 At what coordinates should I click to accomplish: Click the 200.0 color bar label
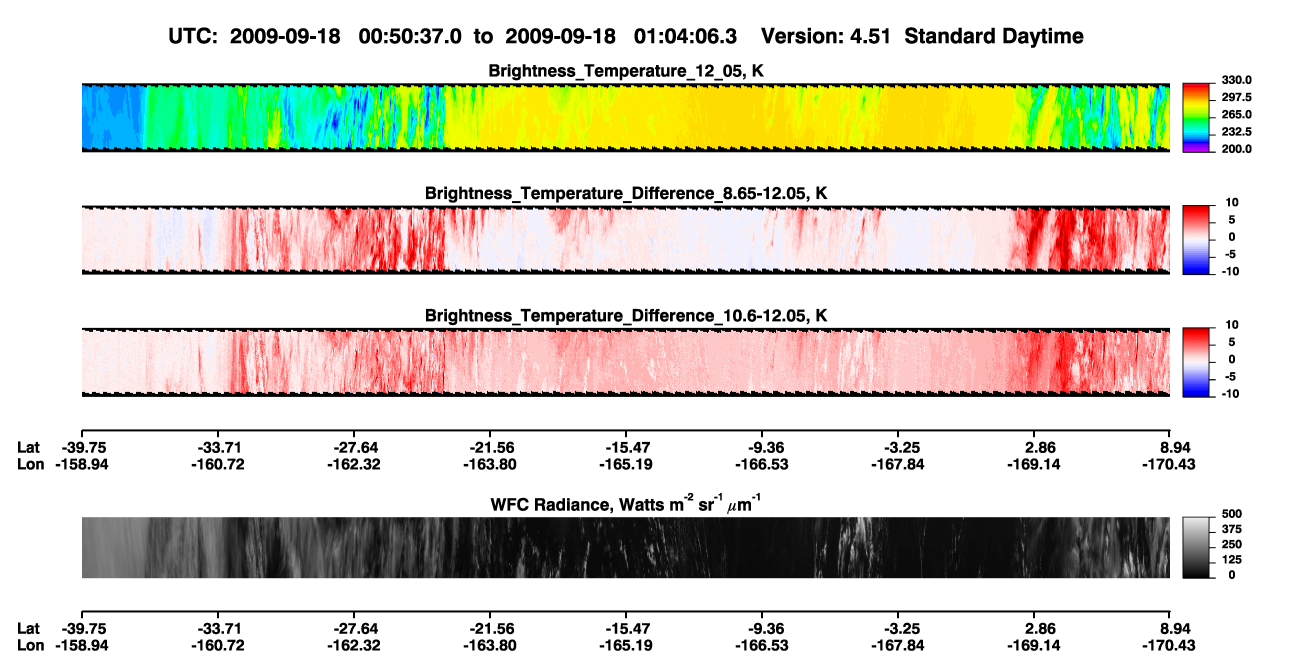coord(1235,148)
